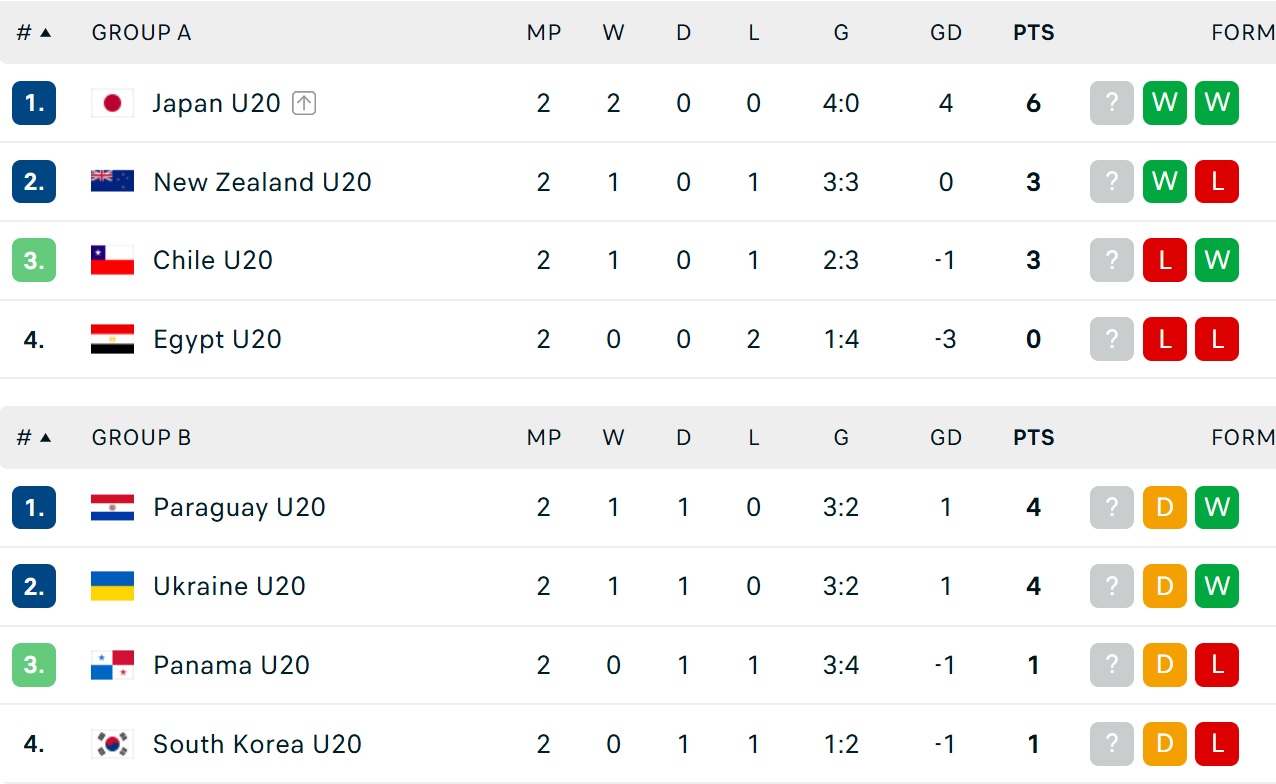The width and height of the screenshot is (1276, 784).
Task: Click the Egypt flag icon
Action: tap(112, 339)
